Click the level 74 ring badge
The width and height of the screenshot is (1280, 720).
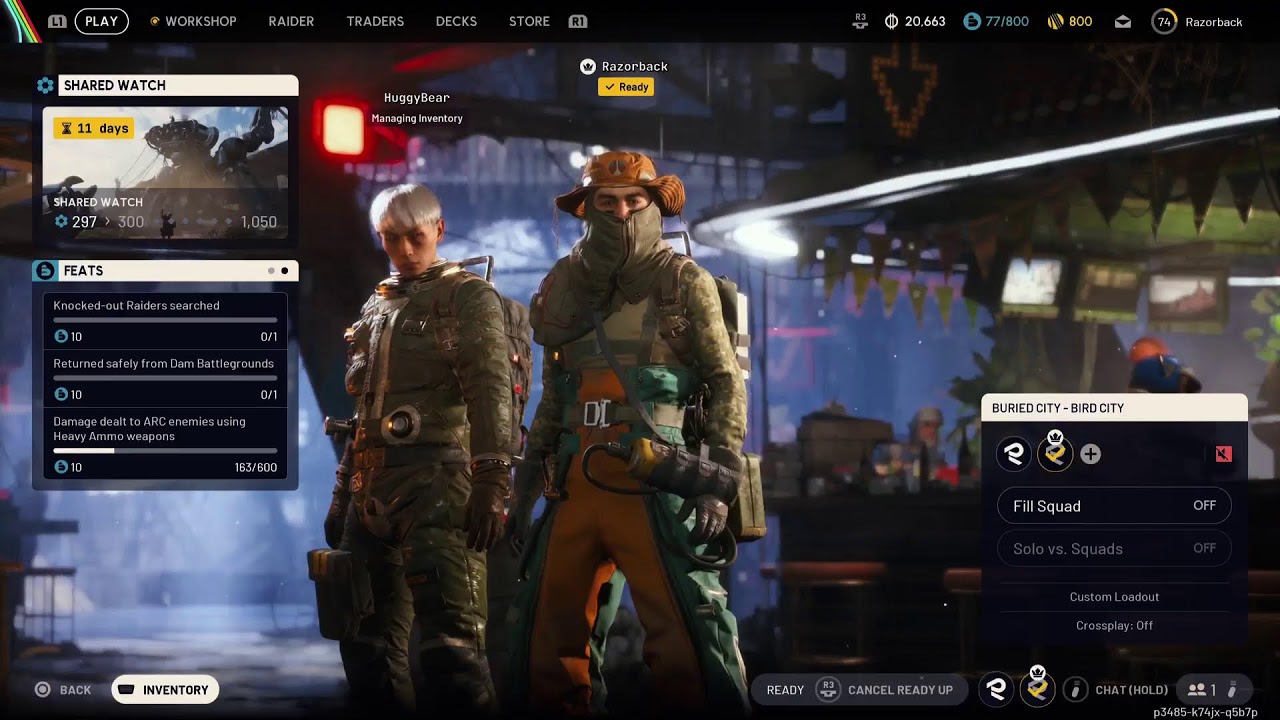1164,21
